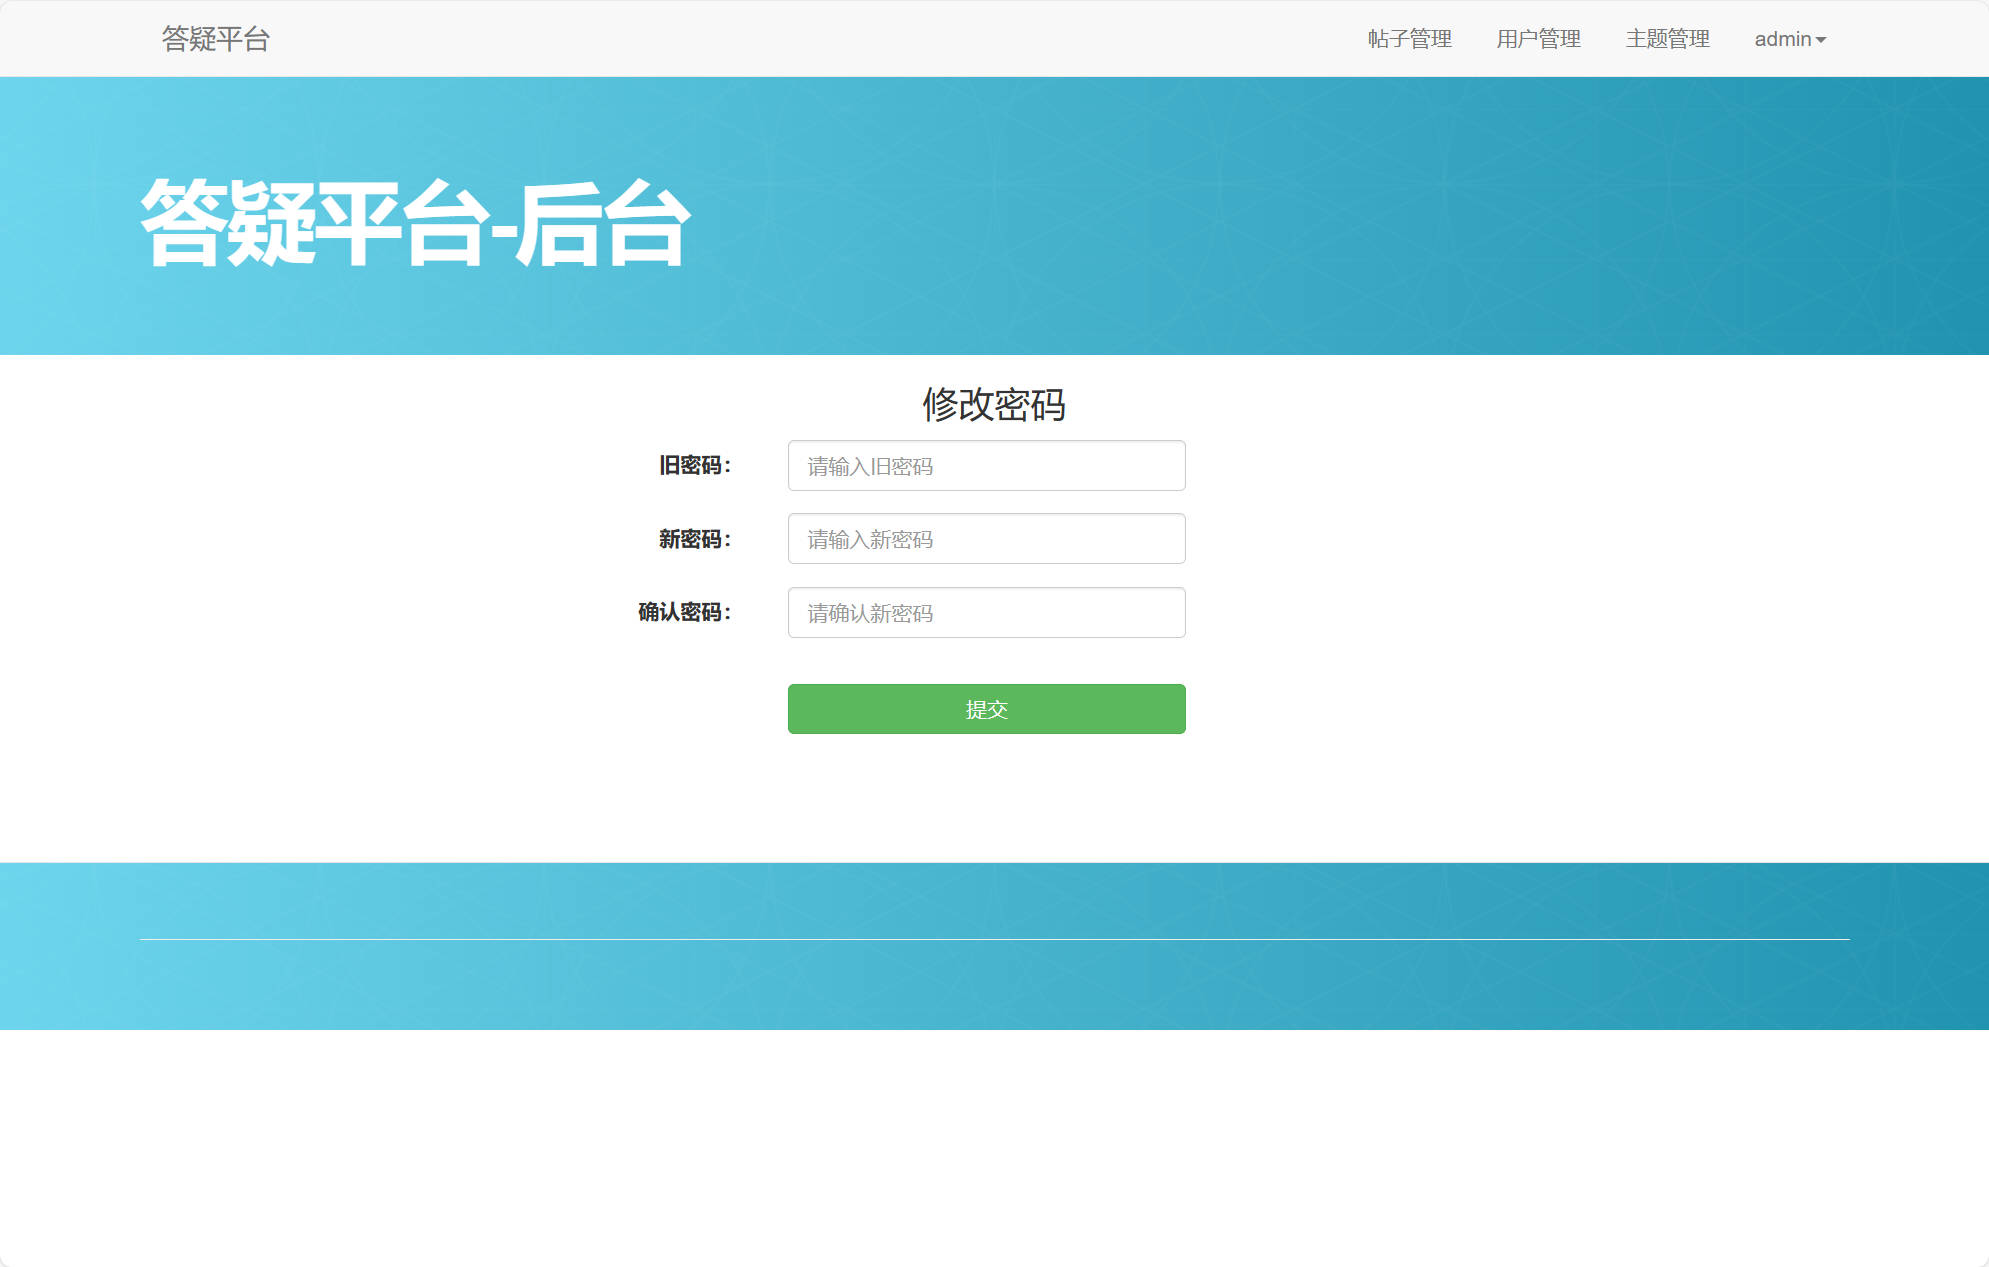Open the 用户管理 section
This screenshot has width=1989, height=1267.
(1538, 39)
